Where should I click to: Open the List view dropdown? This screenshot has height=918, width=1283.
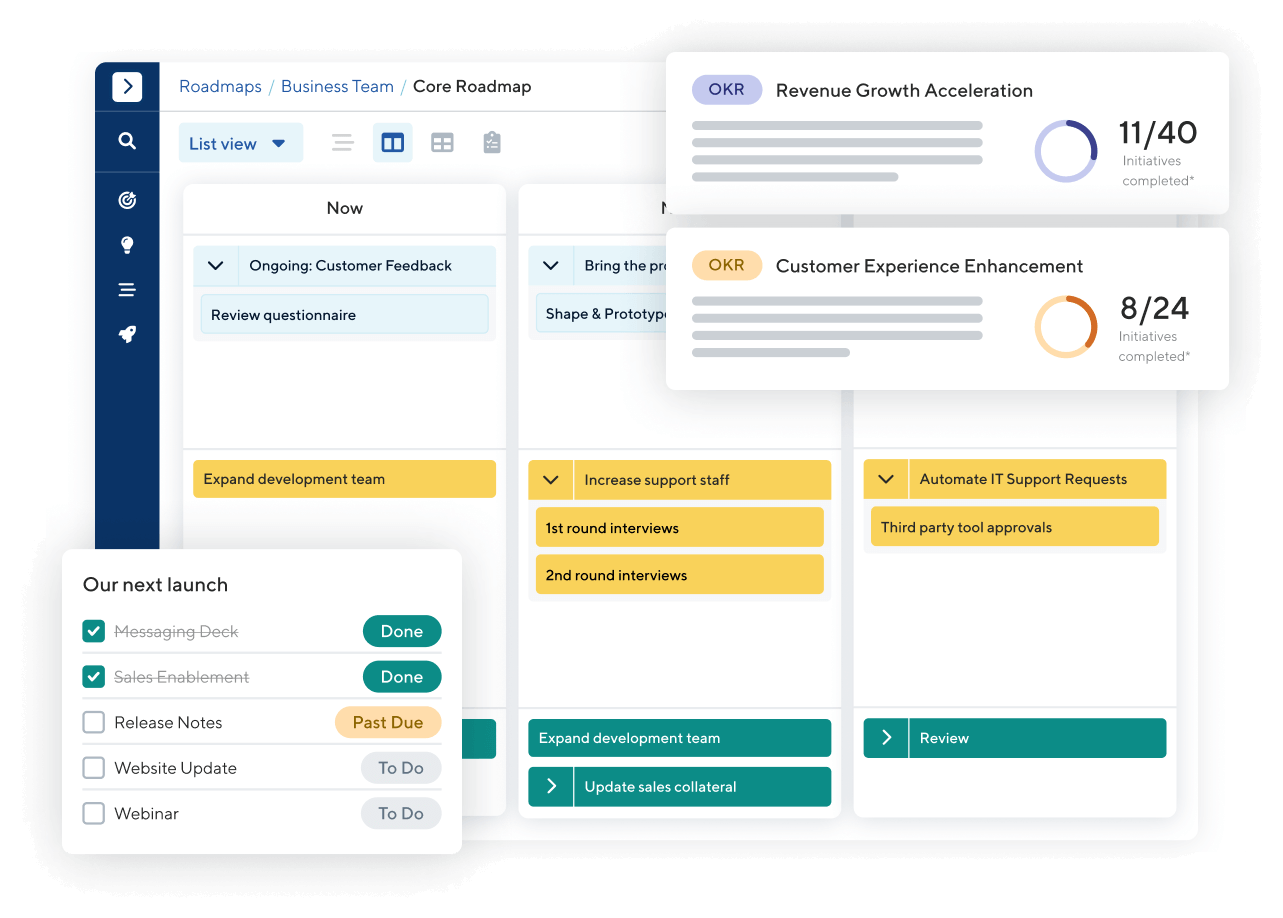[x=240, y=143]
